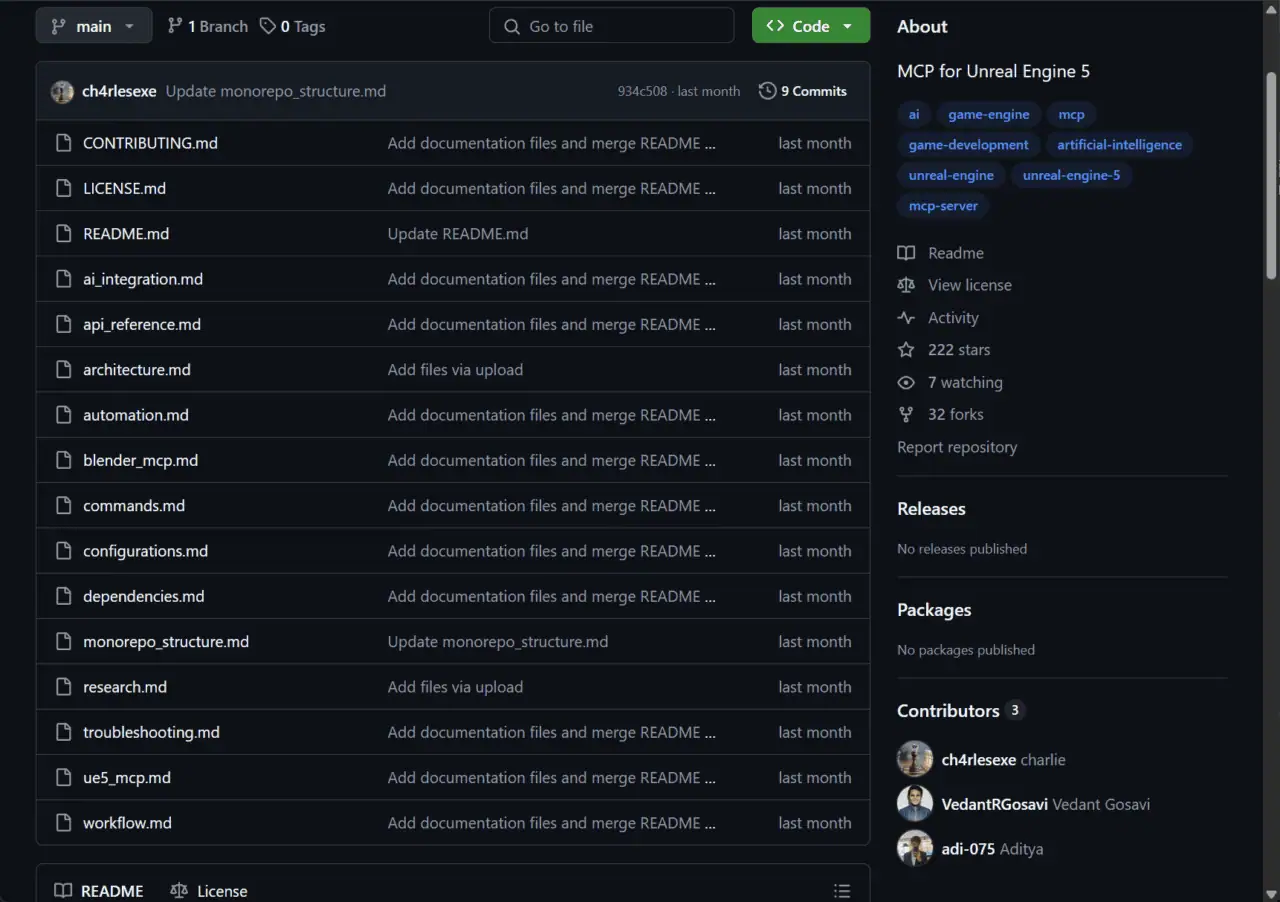1280x902 pixels.
Task: Click the 0 Tags link
Action: click(292, 26)
